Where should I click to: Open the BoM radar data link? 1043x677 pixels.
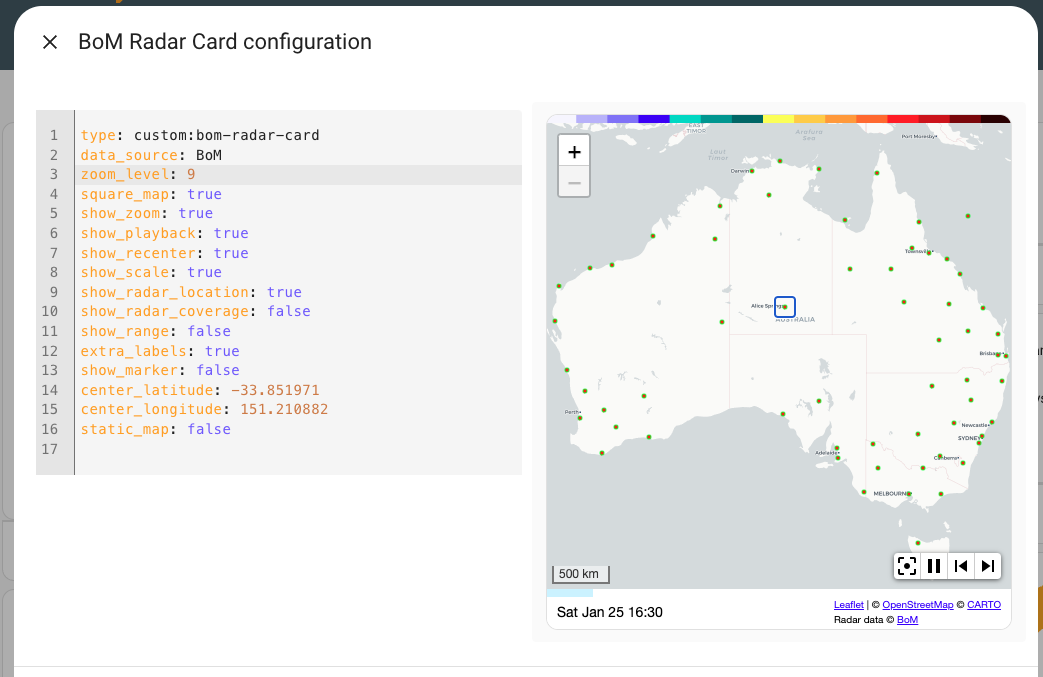(x=907, y=619)
